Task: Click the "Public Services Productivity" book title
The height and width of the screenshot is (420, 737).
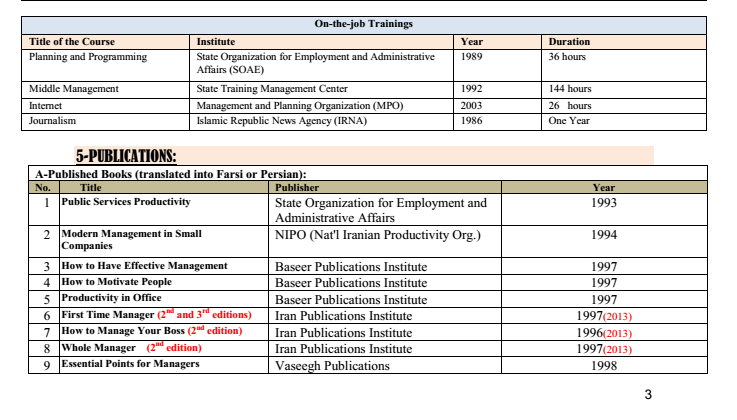Action: (126, 202)
